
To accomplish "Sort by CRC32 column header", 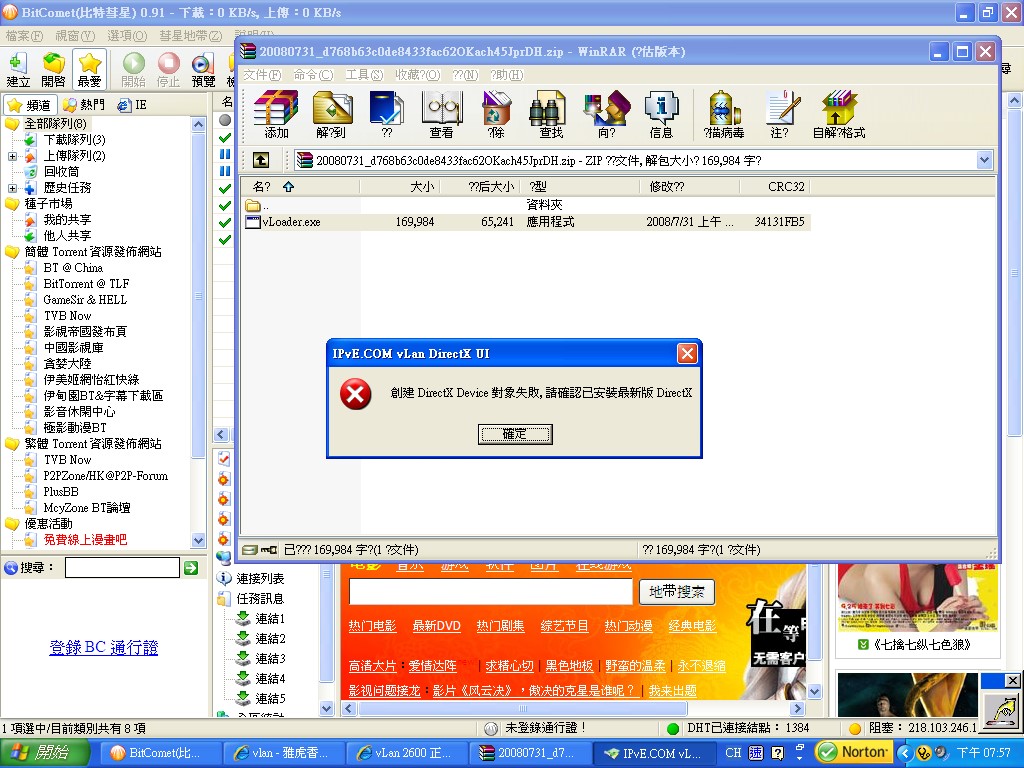I will pyautogui.click(x=775, y=187).
